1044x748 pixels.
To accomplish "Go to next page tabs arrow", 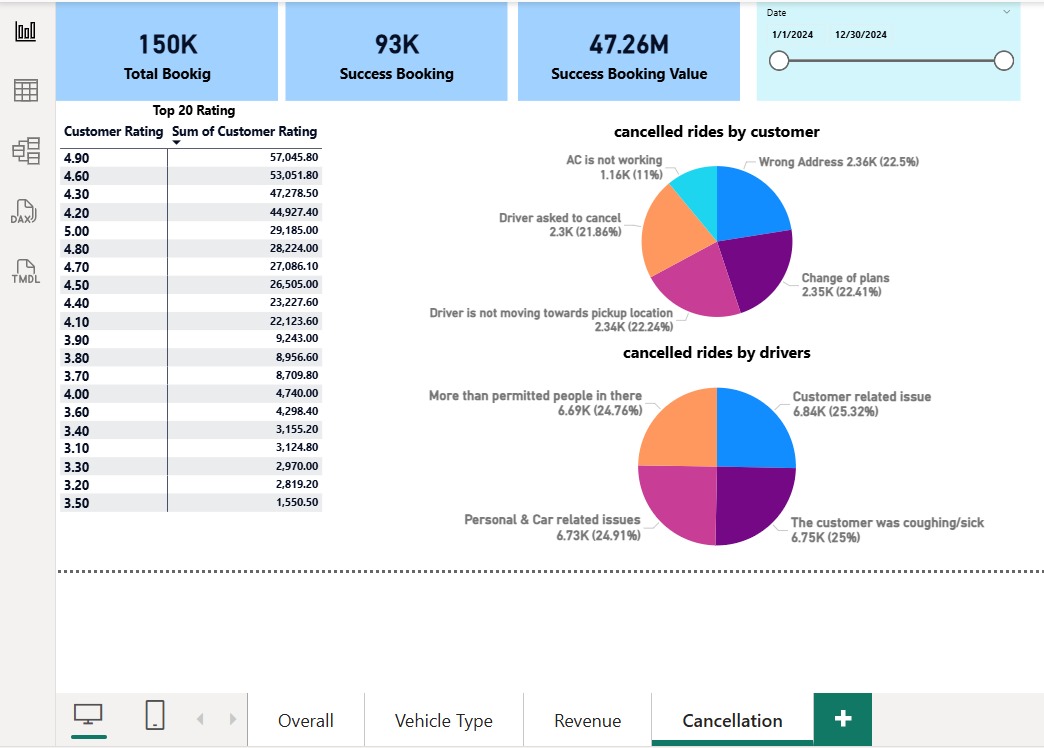I will 232,719.
